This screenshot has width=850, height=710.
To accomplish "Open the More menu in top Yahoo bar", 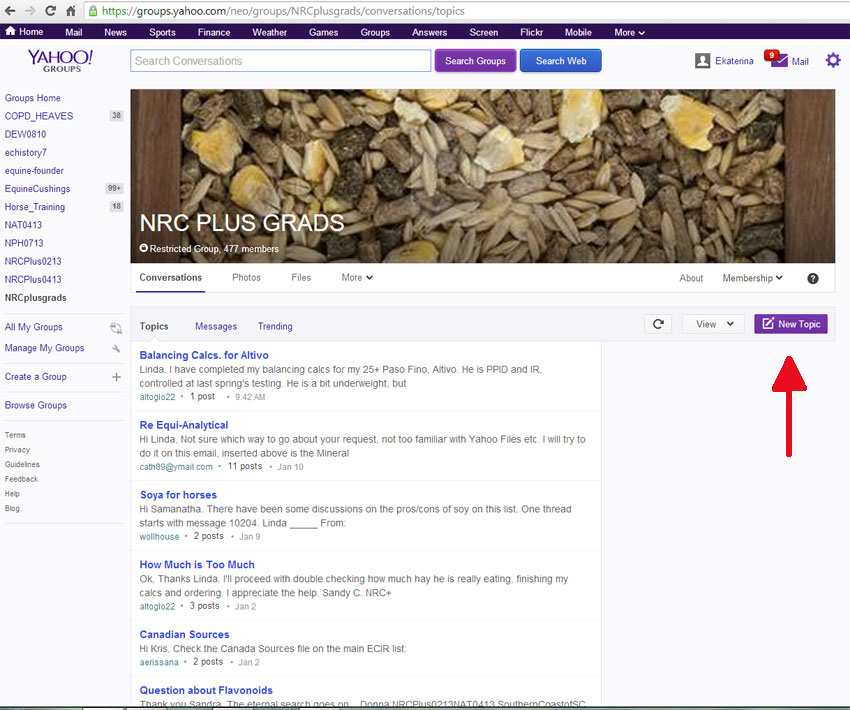I will tap(629, 32).
